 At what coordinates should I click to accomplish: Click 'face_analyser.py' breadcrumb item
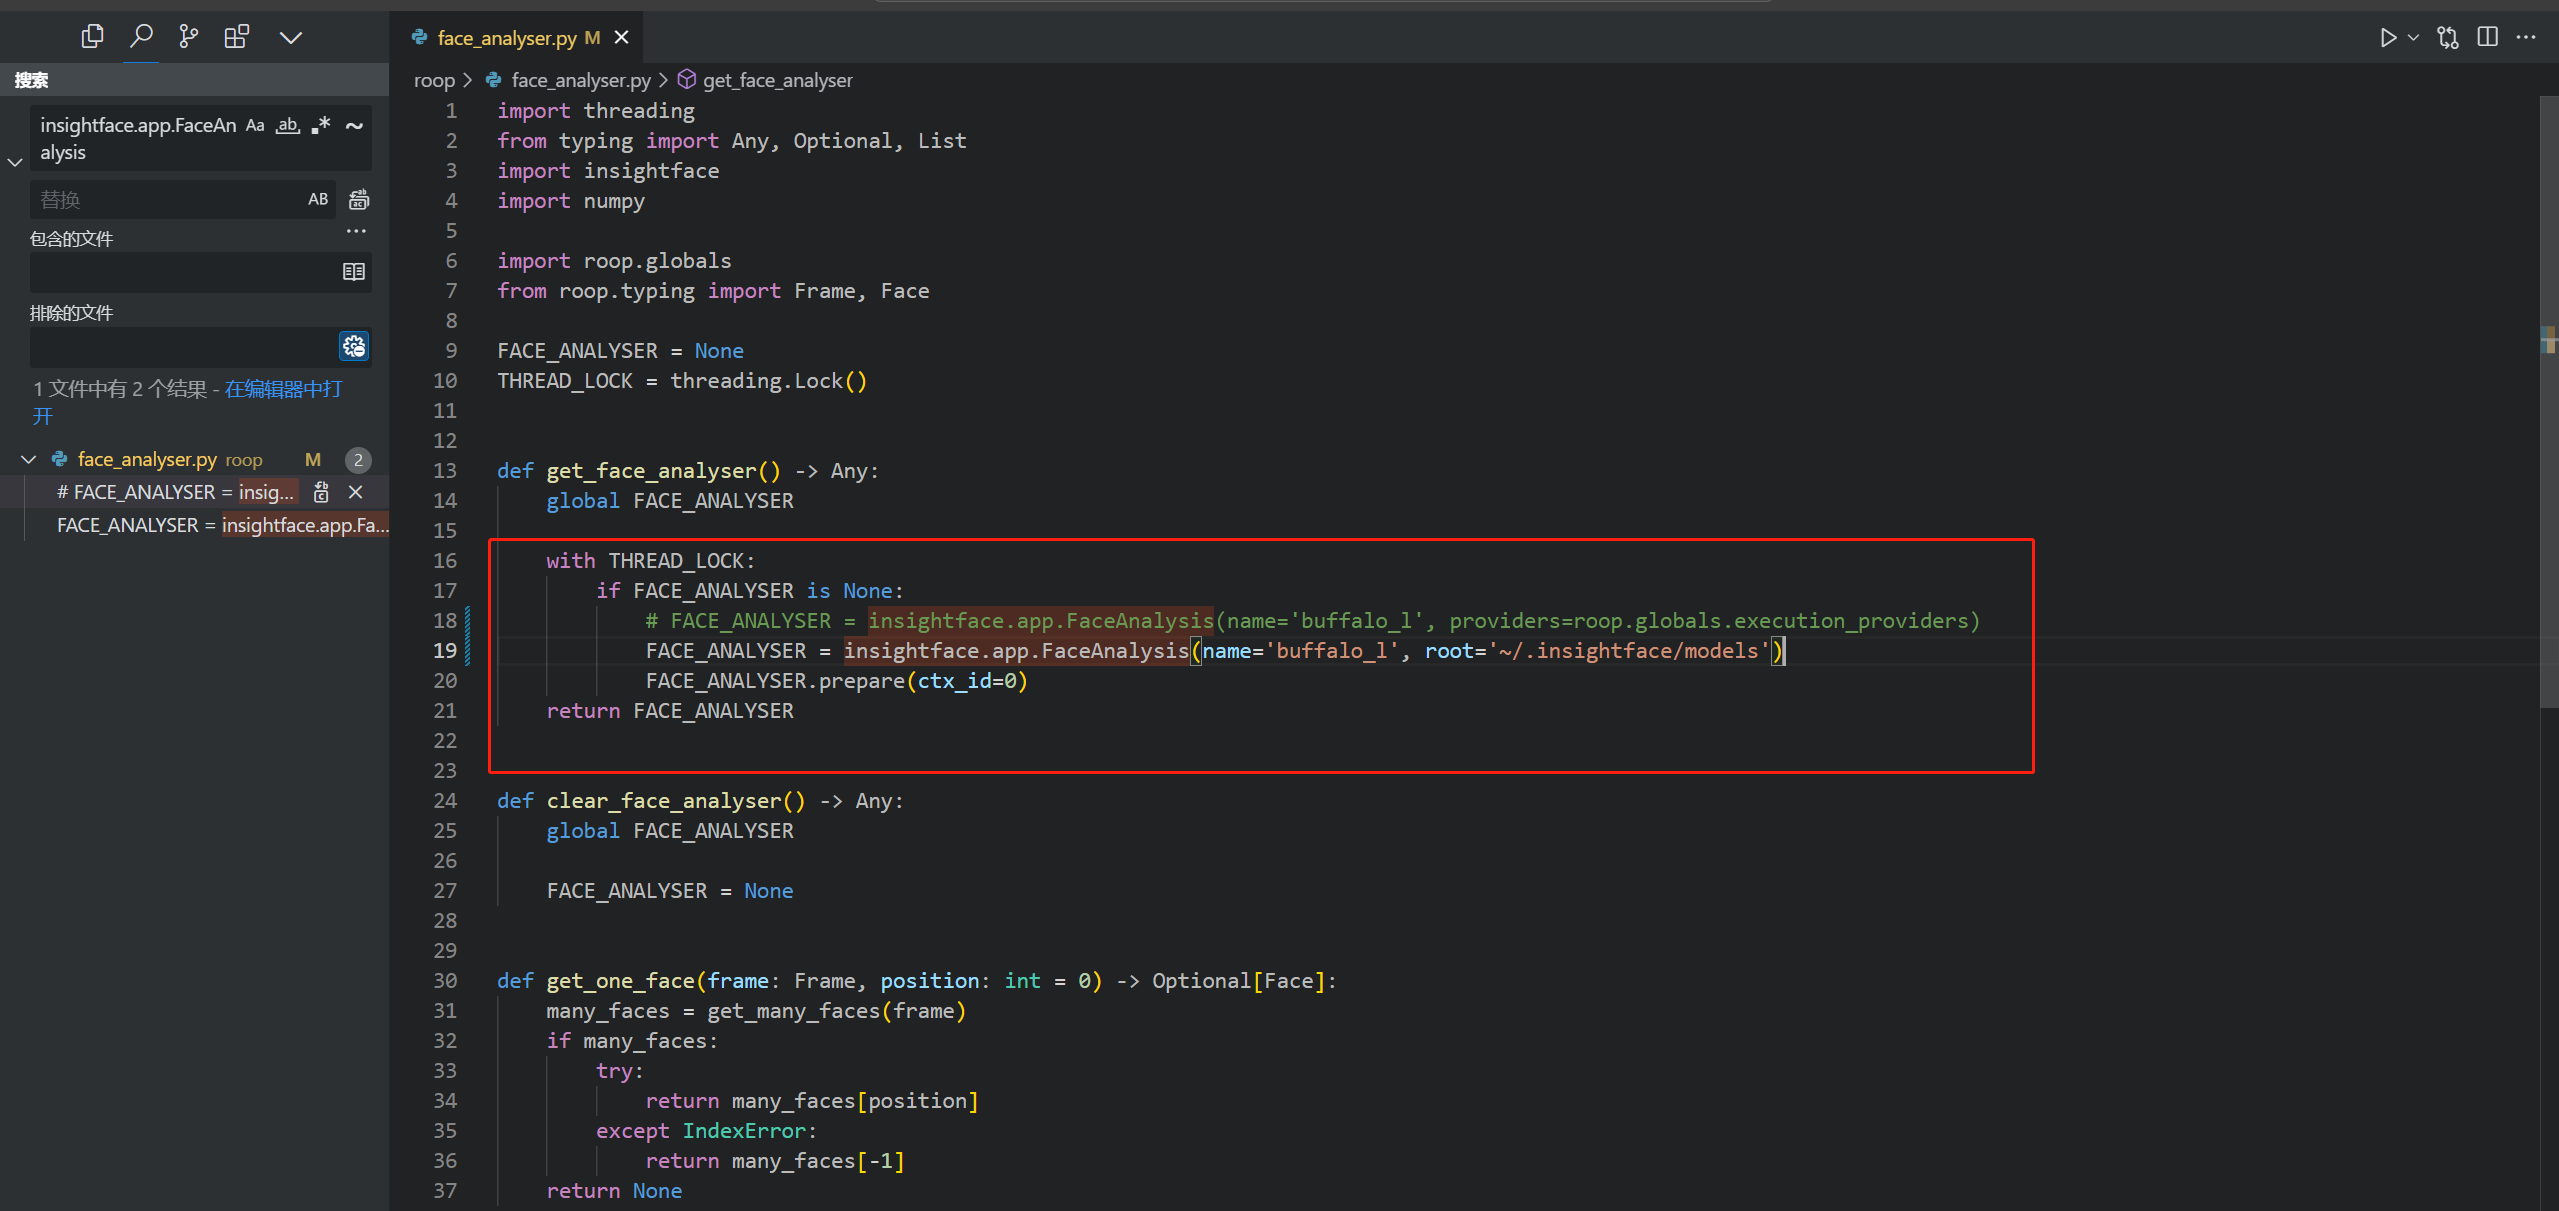coord(581,80)
